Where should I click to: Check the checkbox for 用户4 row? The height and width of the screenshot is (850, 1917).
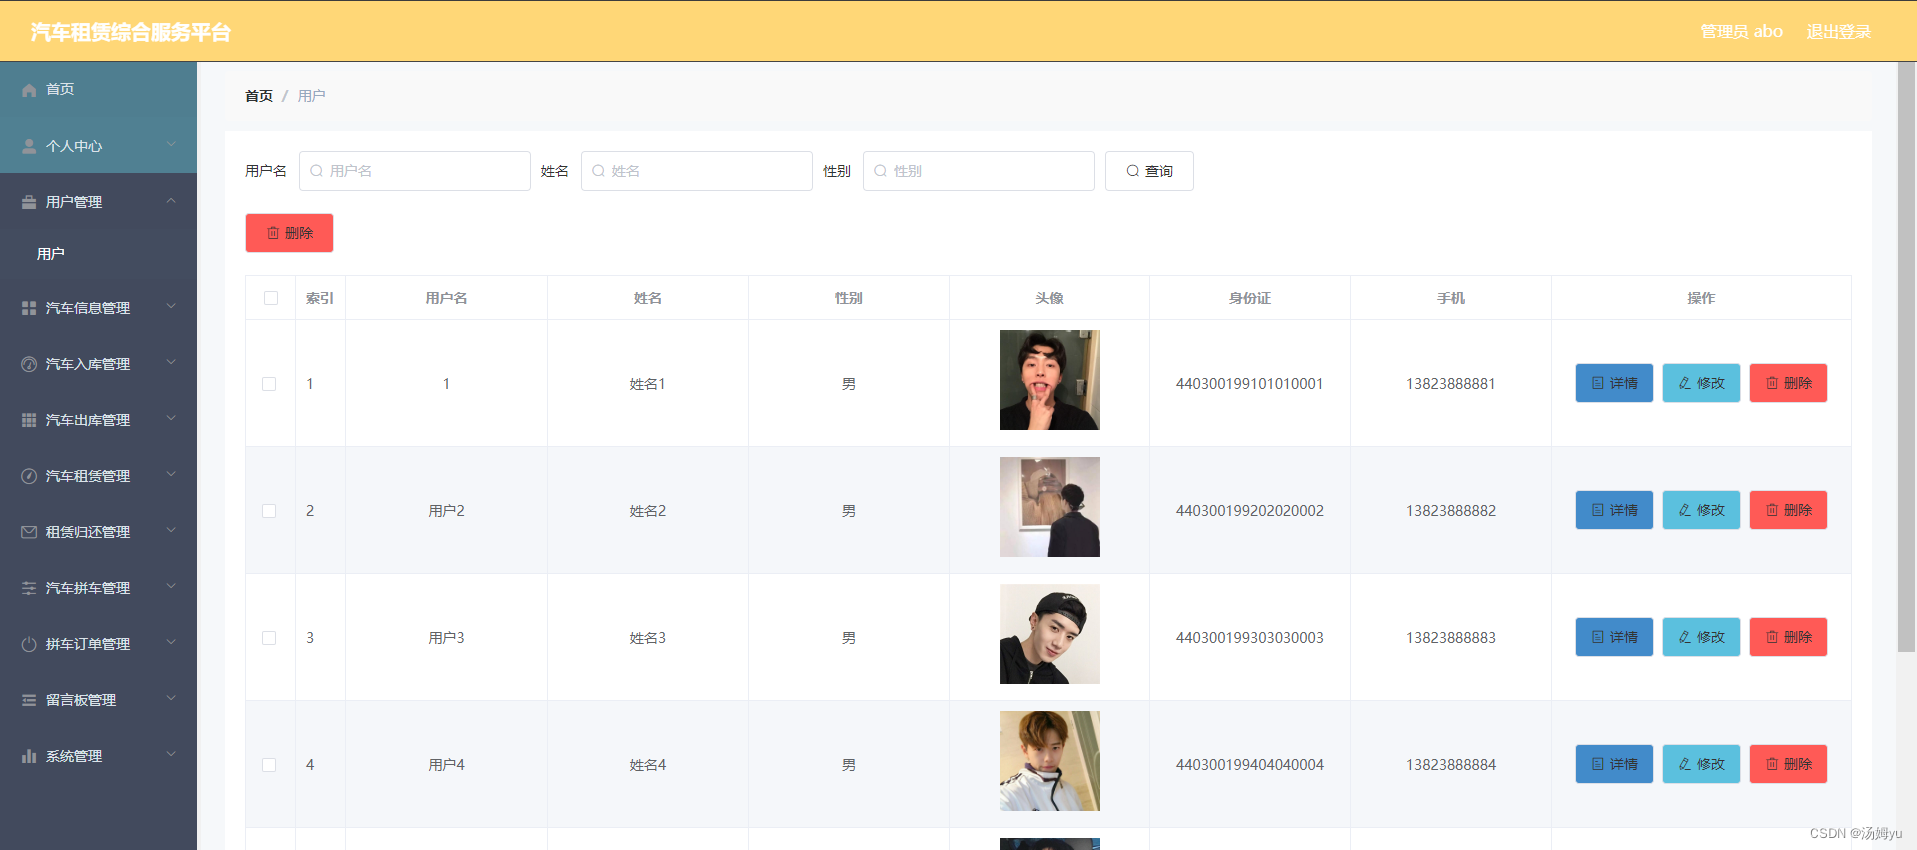(x=269, y=765)
